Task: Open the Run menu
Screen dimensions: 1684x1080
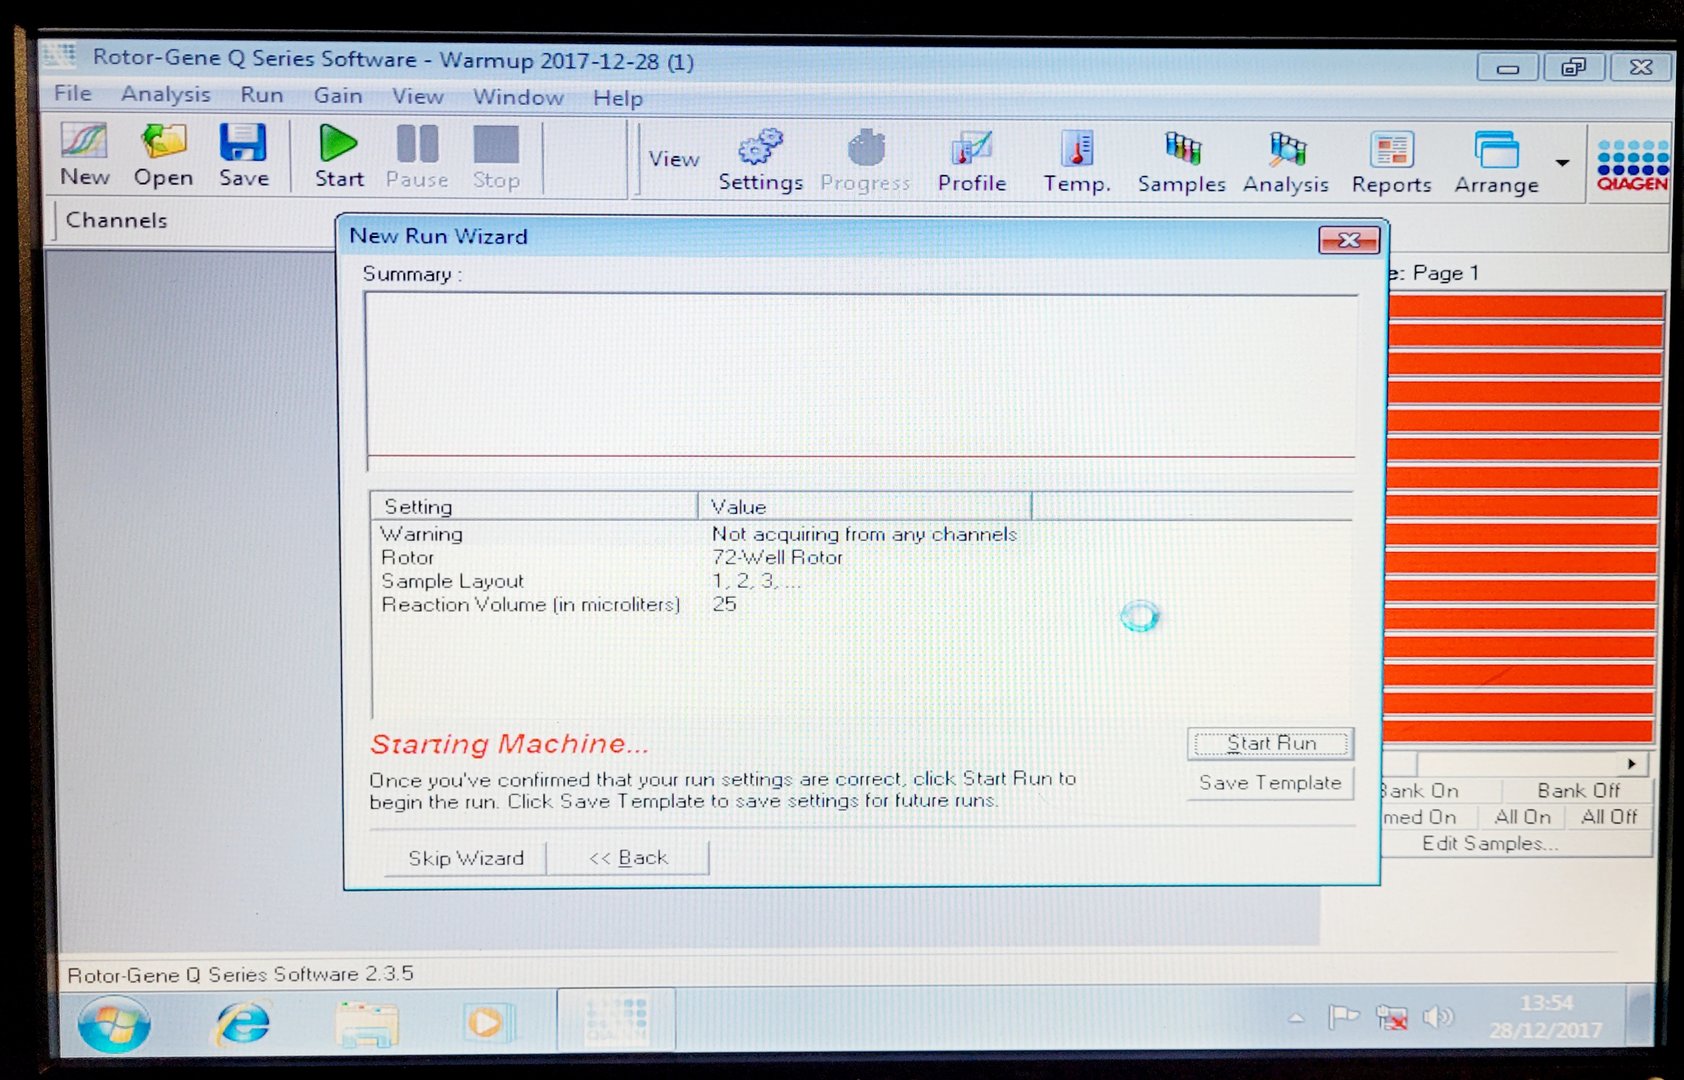Action: 262,95
